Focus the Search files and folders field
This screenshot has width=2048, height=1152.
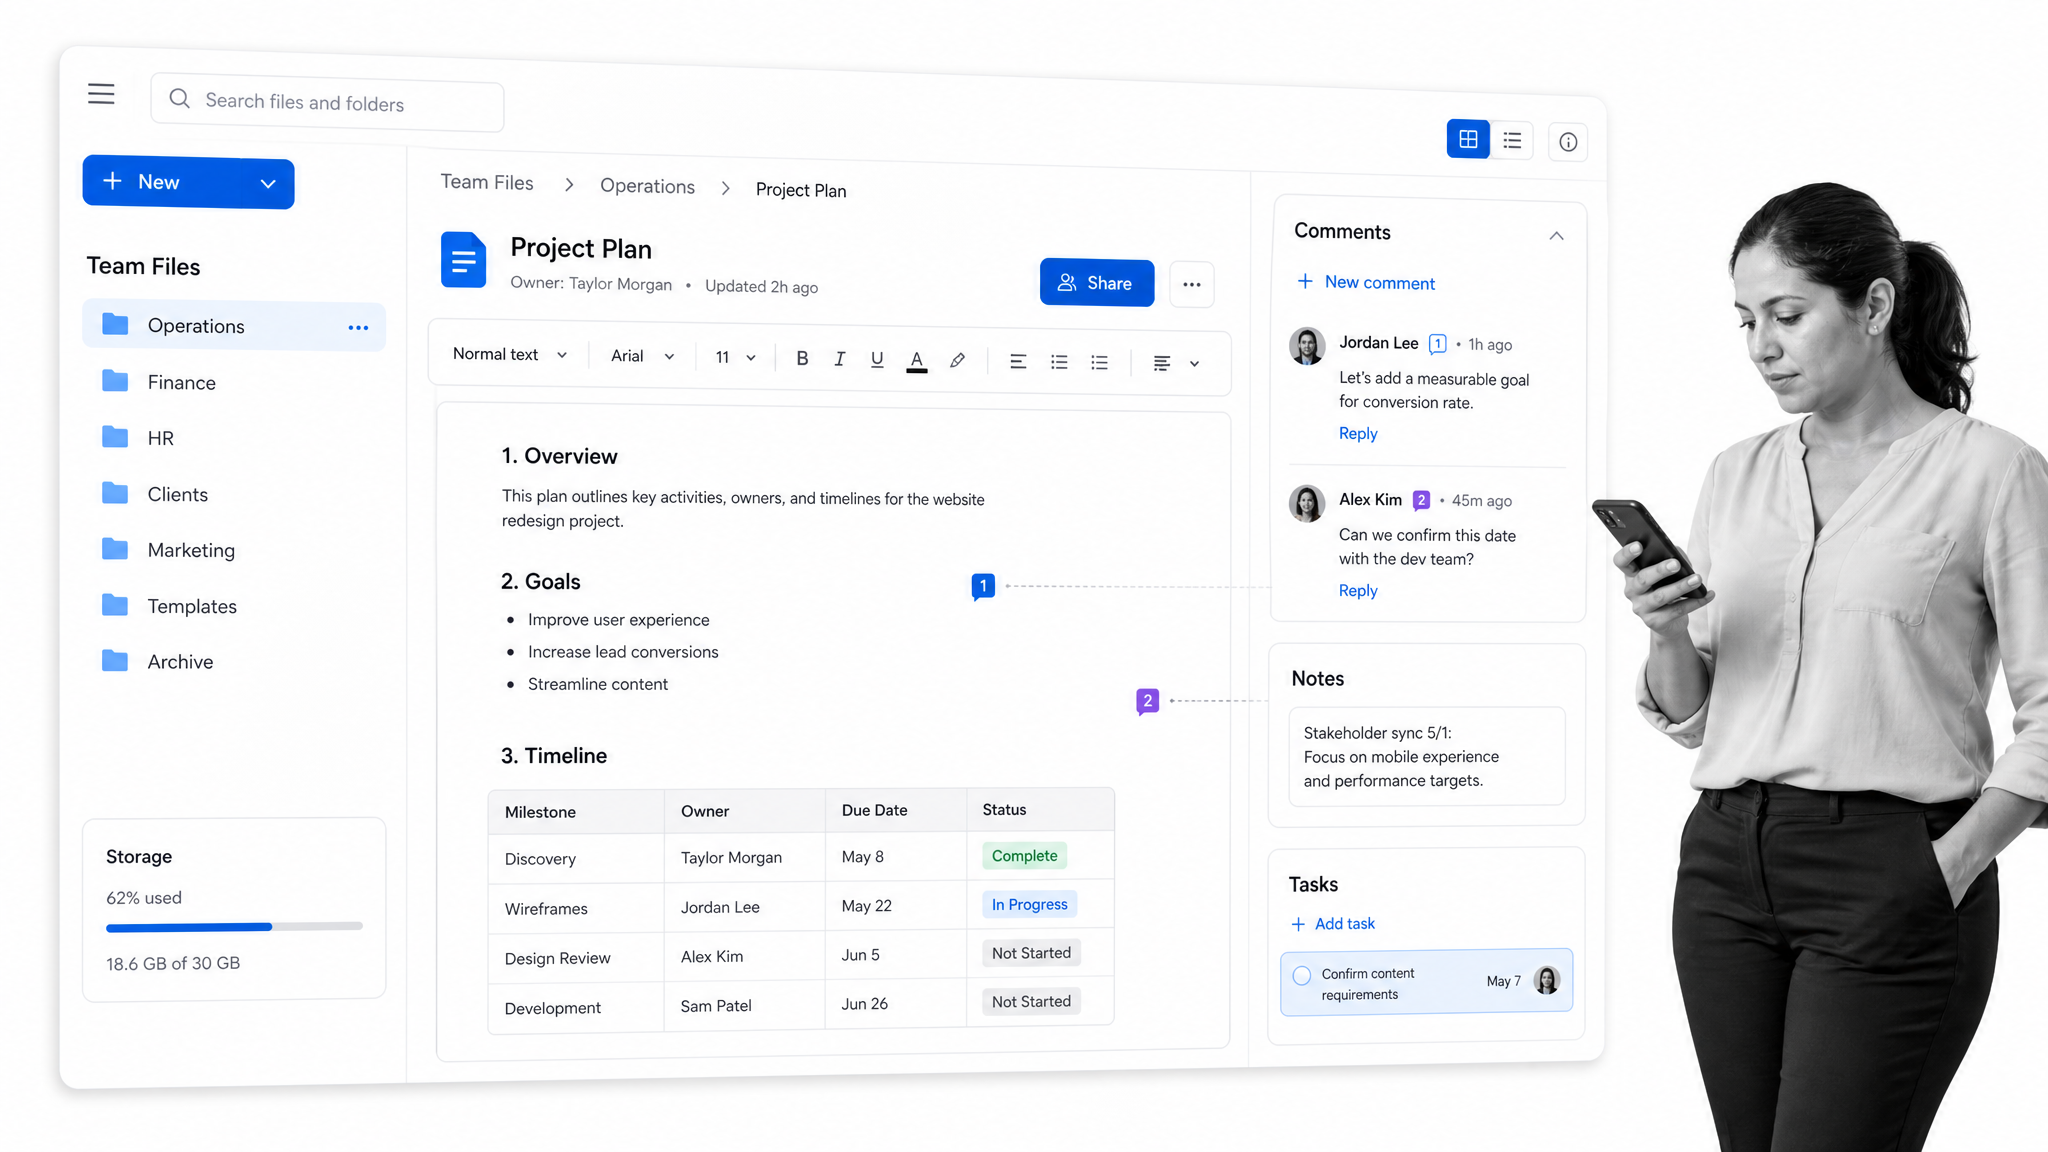(327, 102)
